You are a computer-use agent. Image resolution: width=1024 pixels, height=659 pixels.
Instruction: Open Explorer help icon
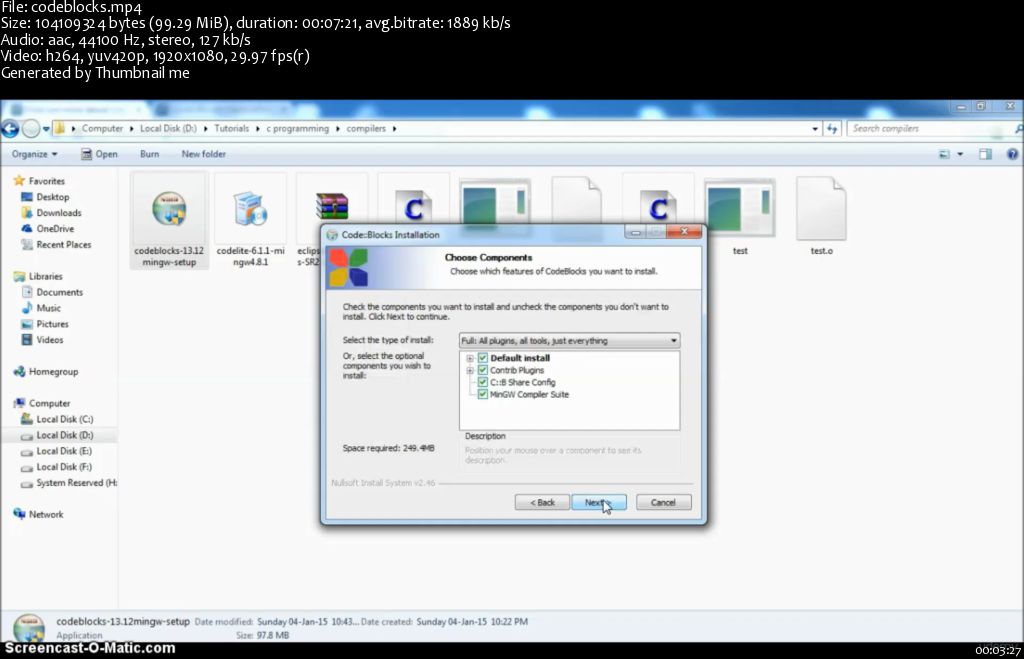(x=1012, y=154)
